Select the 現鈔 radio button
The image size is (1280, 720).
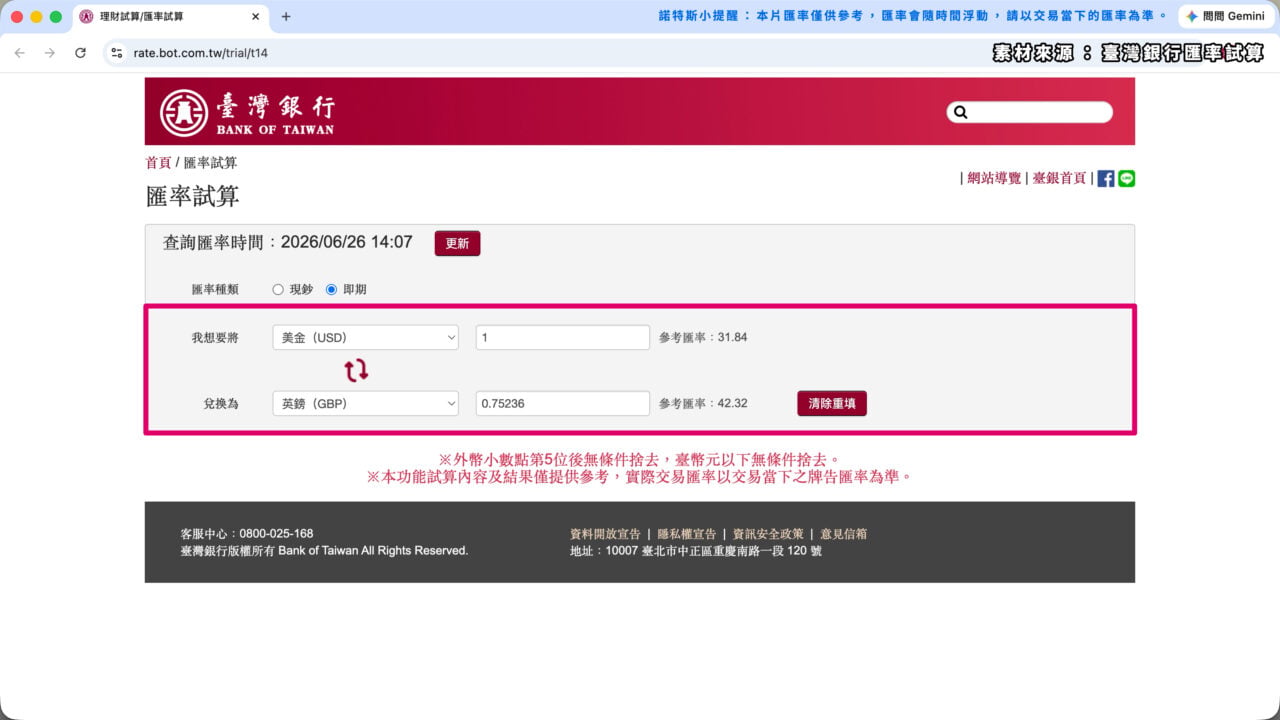pos(278,289)
